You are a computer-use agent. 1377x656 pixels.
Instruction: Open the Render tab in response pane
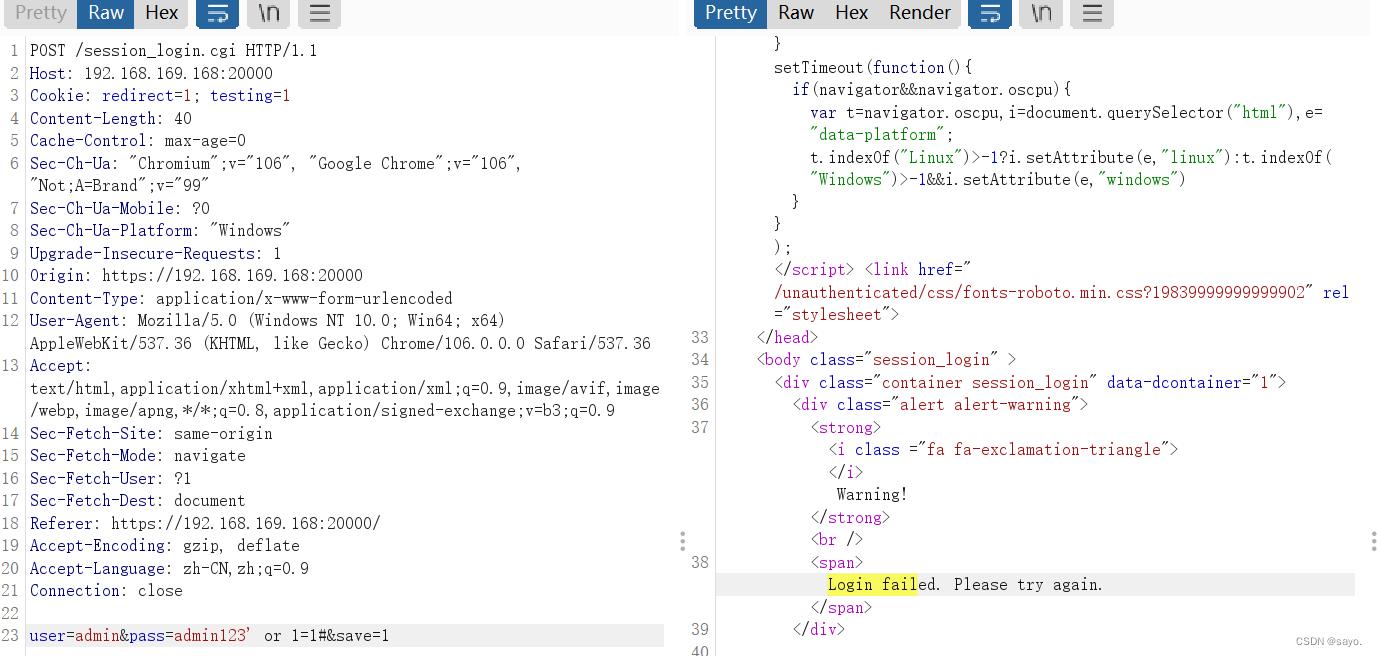point(919,13)
